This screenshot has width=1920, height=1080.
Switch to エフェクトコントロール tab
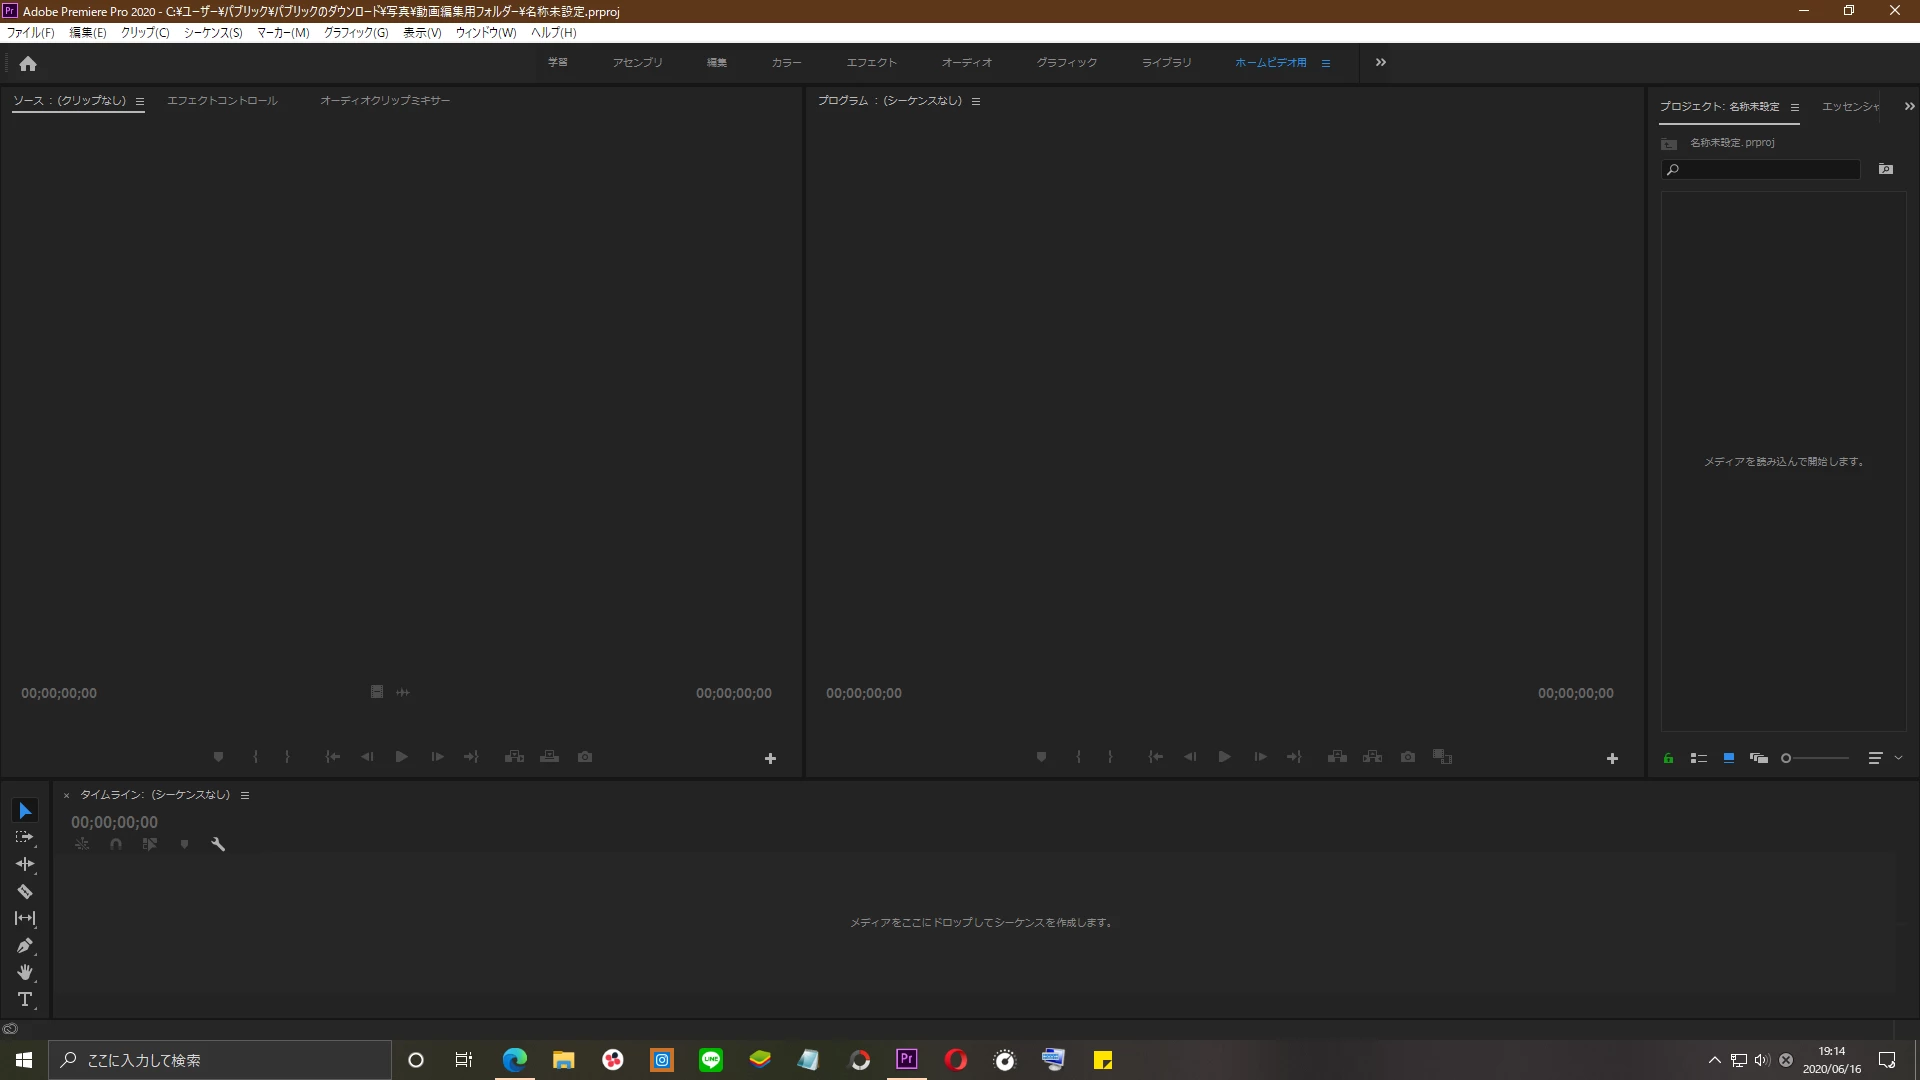[222, 101]
